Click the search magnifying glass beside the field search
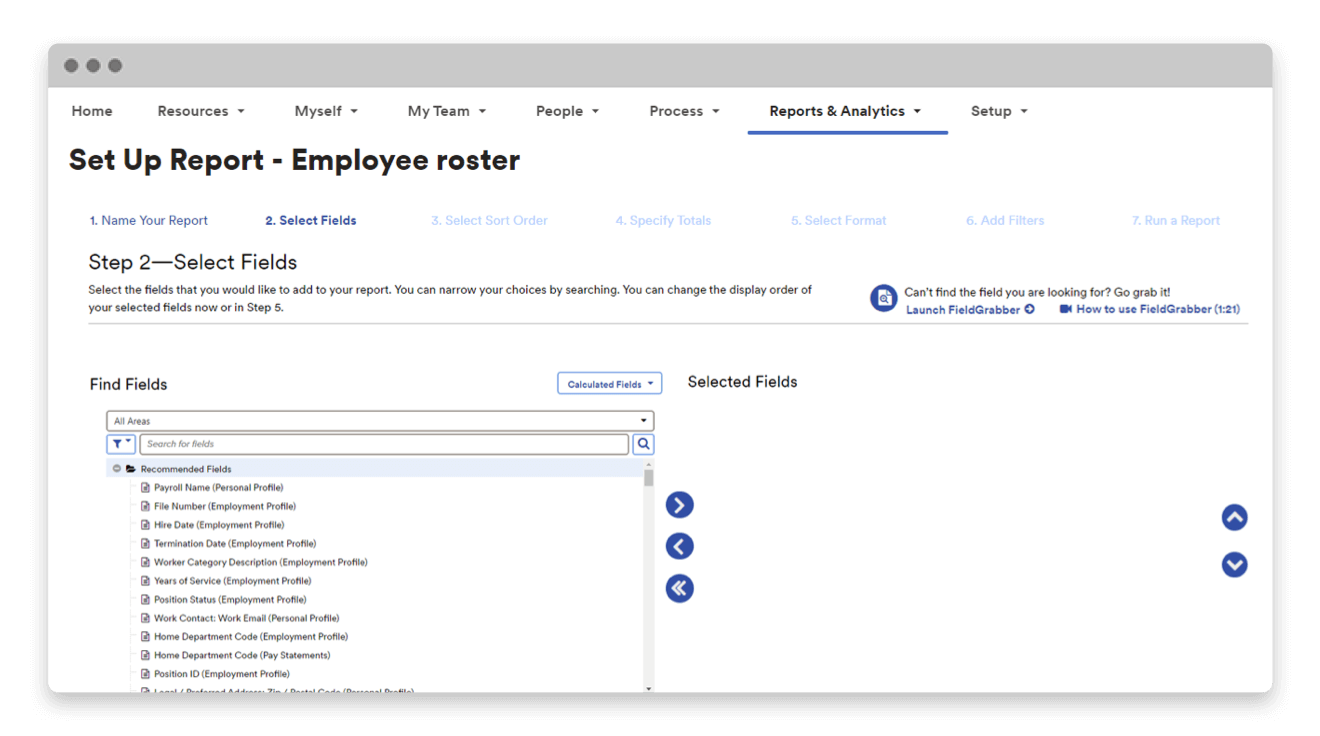The image size is (1320, 736). (x=643, y=443)
